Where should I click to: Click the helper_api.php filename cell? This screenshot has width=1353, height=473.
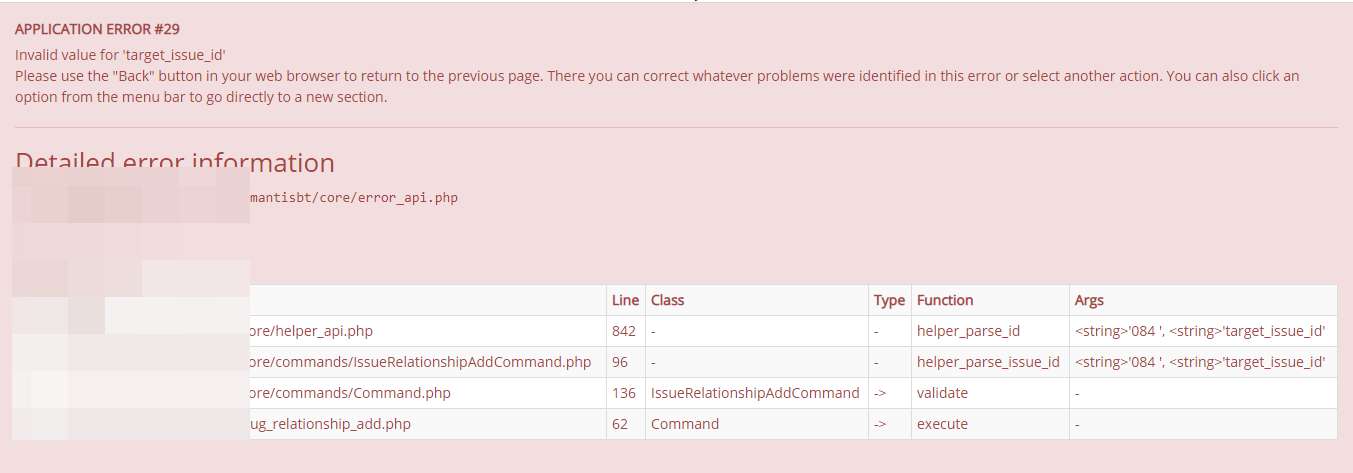tap(310, 331)
